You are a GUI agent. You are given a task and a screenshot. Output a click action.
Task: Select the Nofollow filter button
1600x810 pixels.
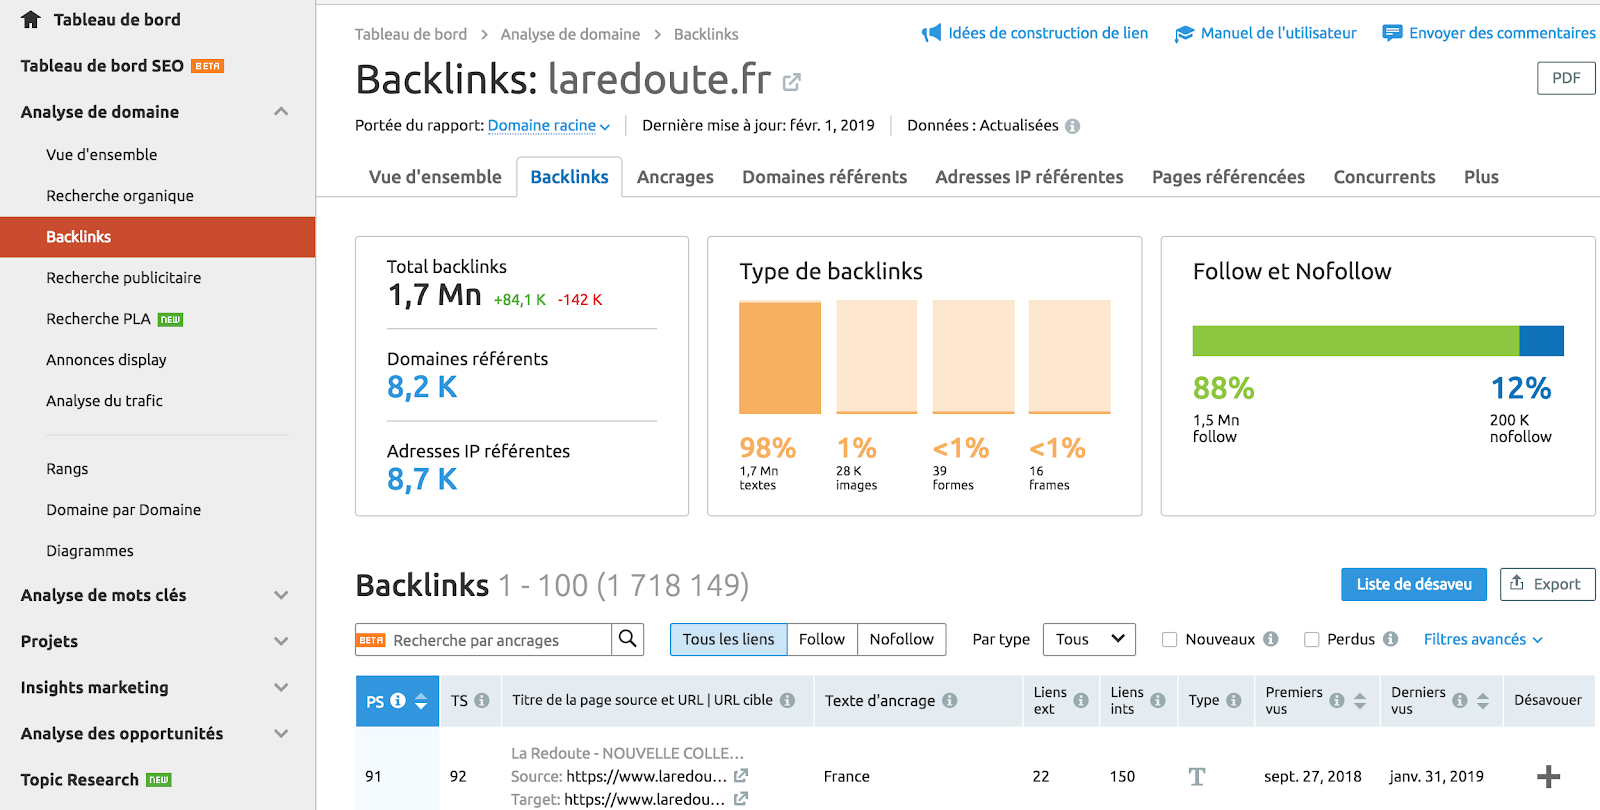pyautogui.click(x=901, y=639)
